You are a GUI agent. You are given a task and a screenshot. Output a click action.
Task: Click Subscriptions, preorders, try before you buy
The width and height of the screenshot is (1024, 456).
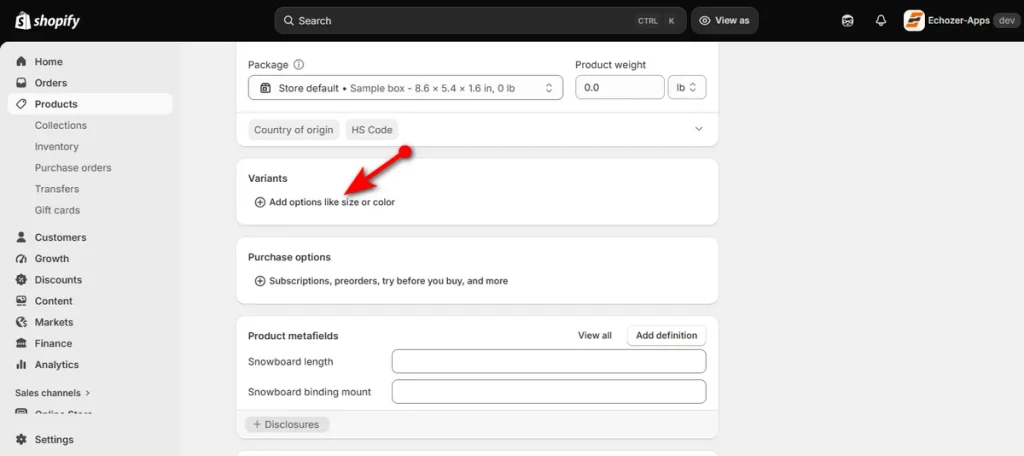coord(381,281)
